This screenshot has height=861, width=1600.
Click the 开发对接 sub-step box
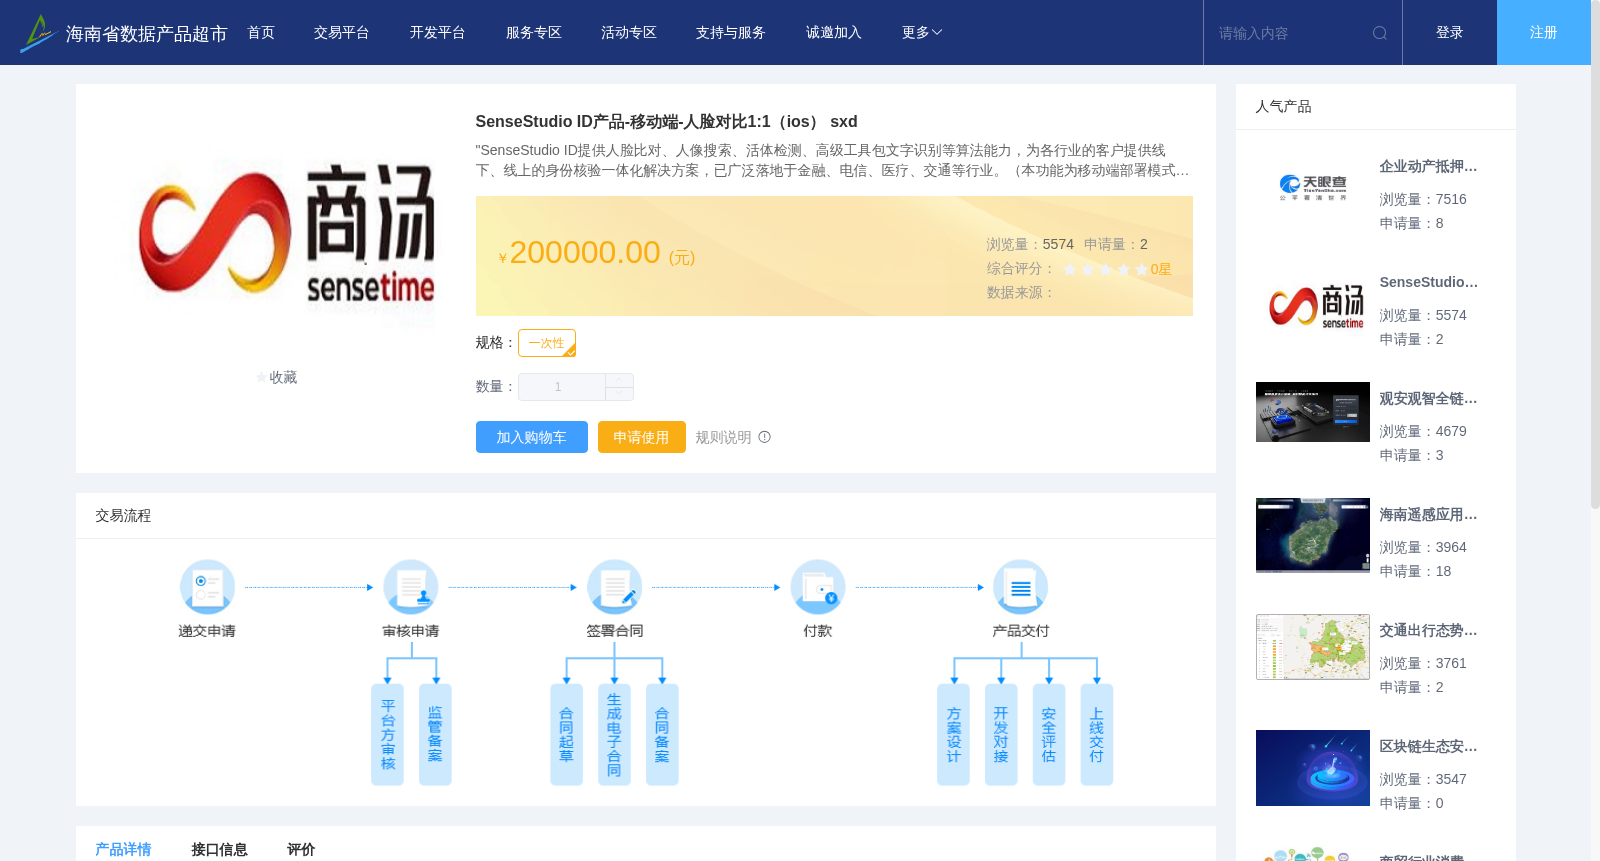pos(1001,735)
